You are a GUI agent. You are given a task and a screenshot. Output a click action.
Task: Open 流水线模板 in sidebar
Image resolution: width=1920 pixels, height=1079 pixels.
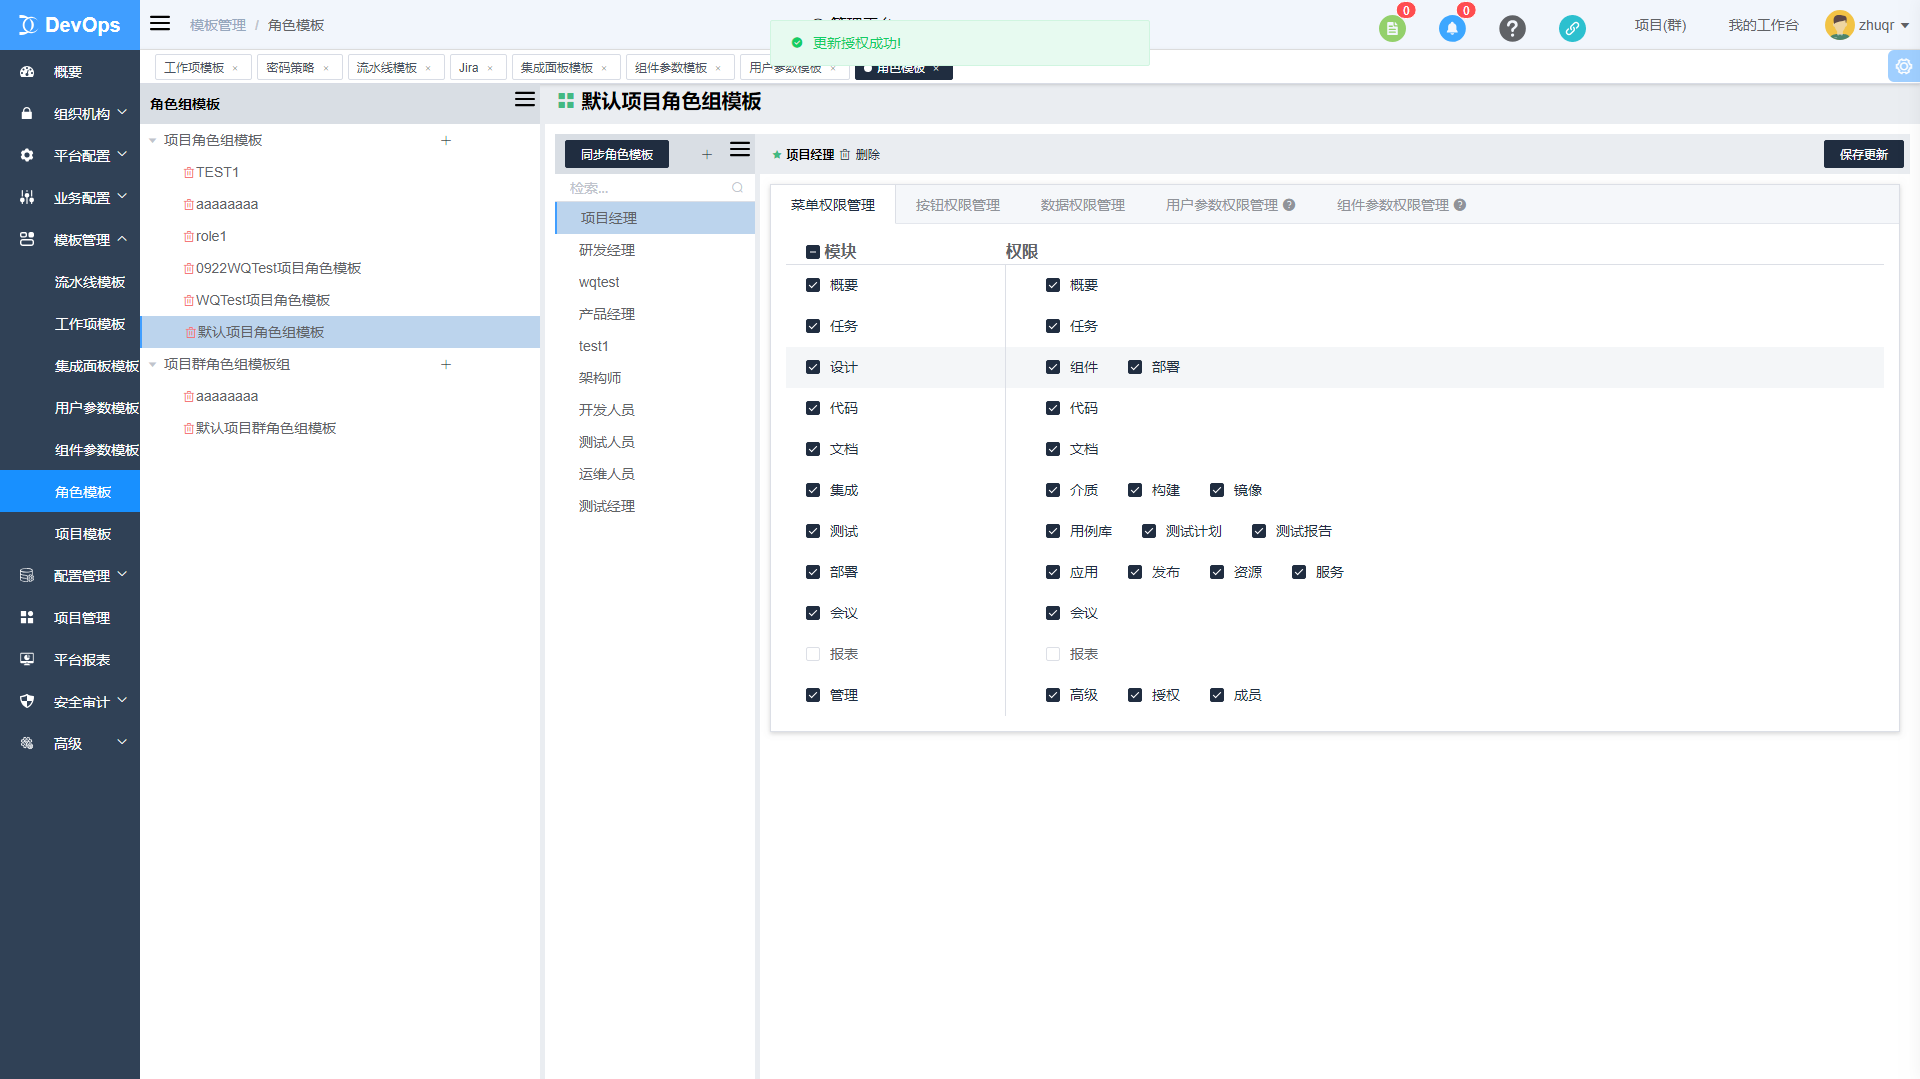point(90,282)
